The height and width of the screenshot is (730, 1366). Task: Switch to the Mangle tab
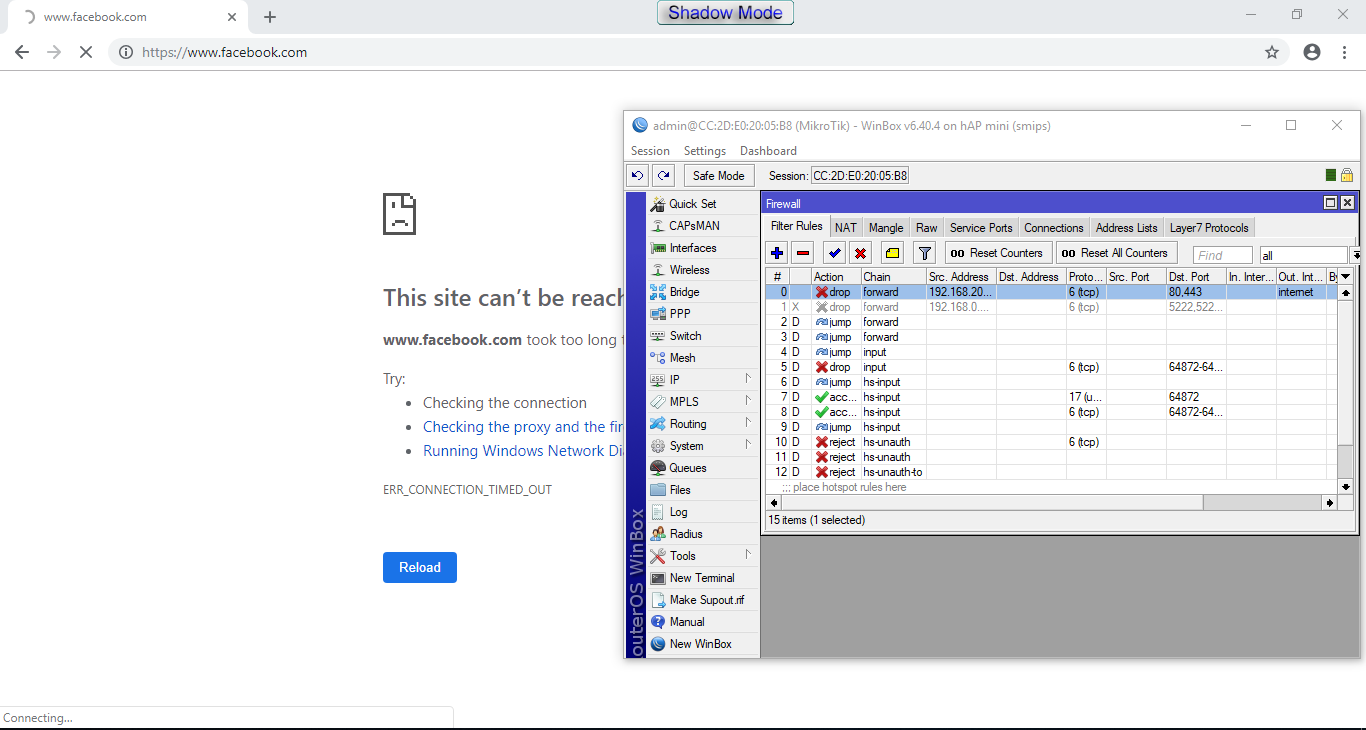point(886,228)
